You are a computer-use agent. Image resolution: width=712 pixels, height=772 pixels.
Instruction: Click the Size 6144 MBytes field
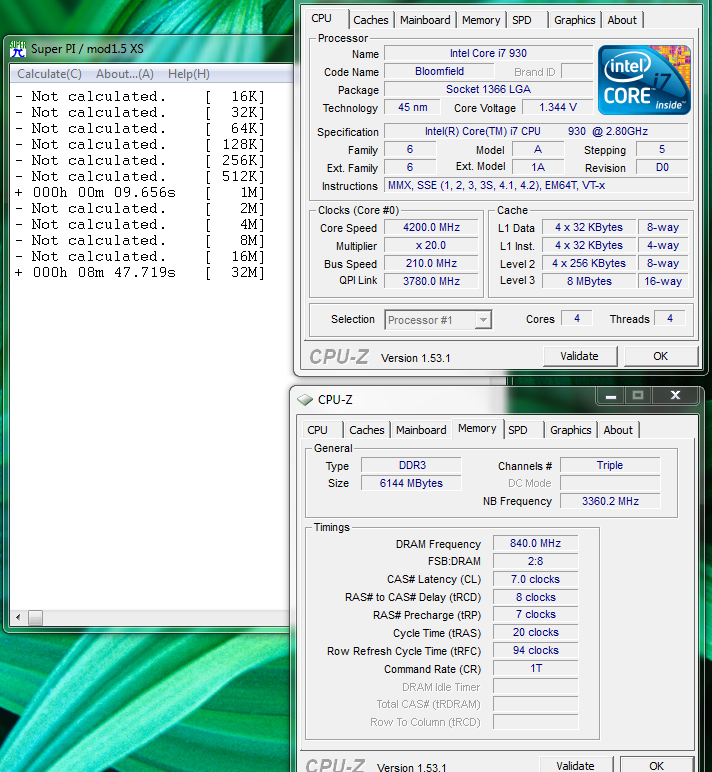(412, 483)
